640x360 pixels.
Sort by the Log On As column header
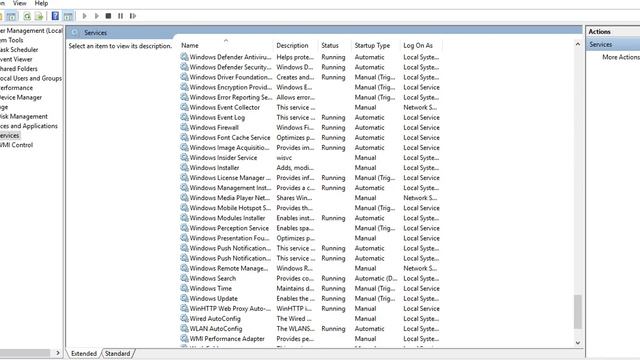coord(422,45)
